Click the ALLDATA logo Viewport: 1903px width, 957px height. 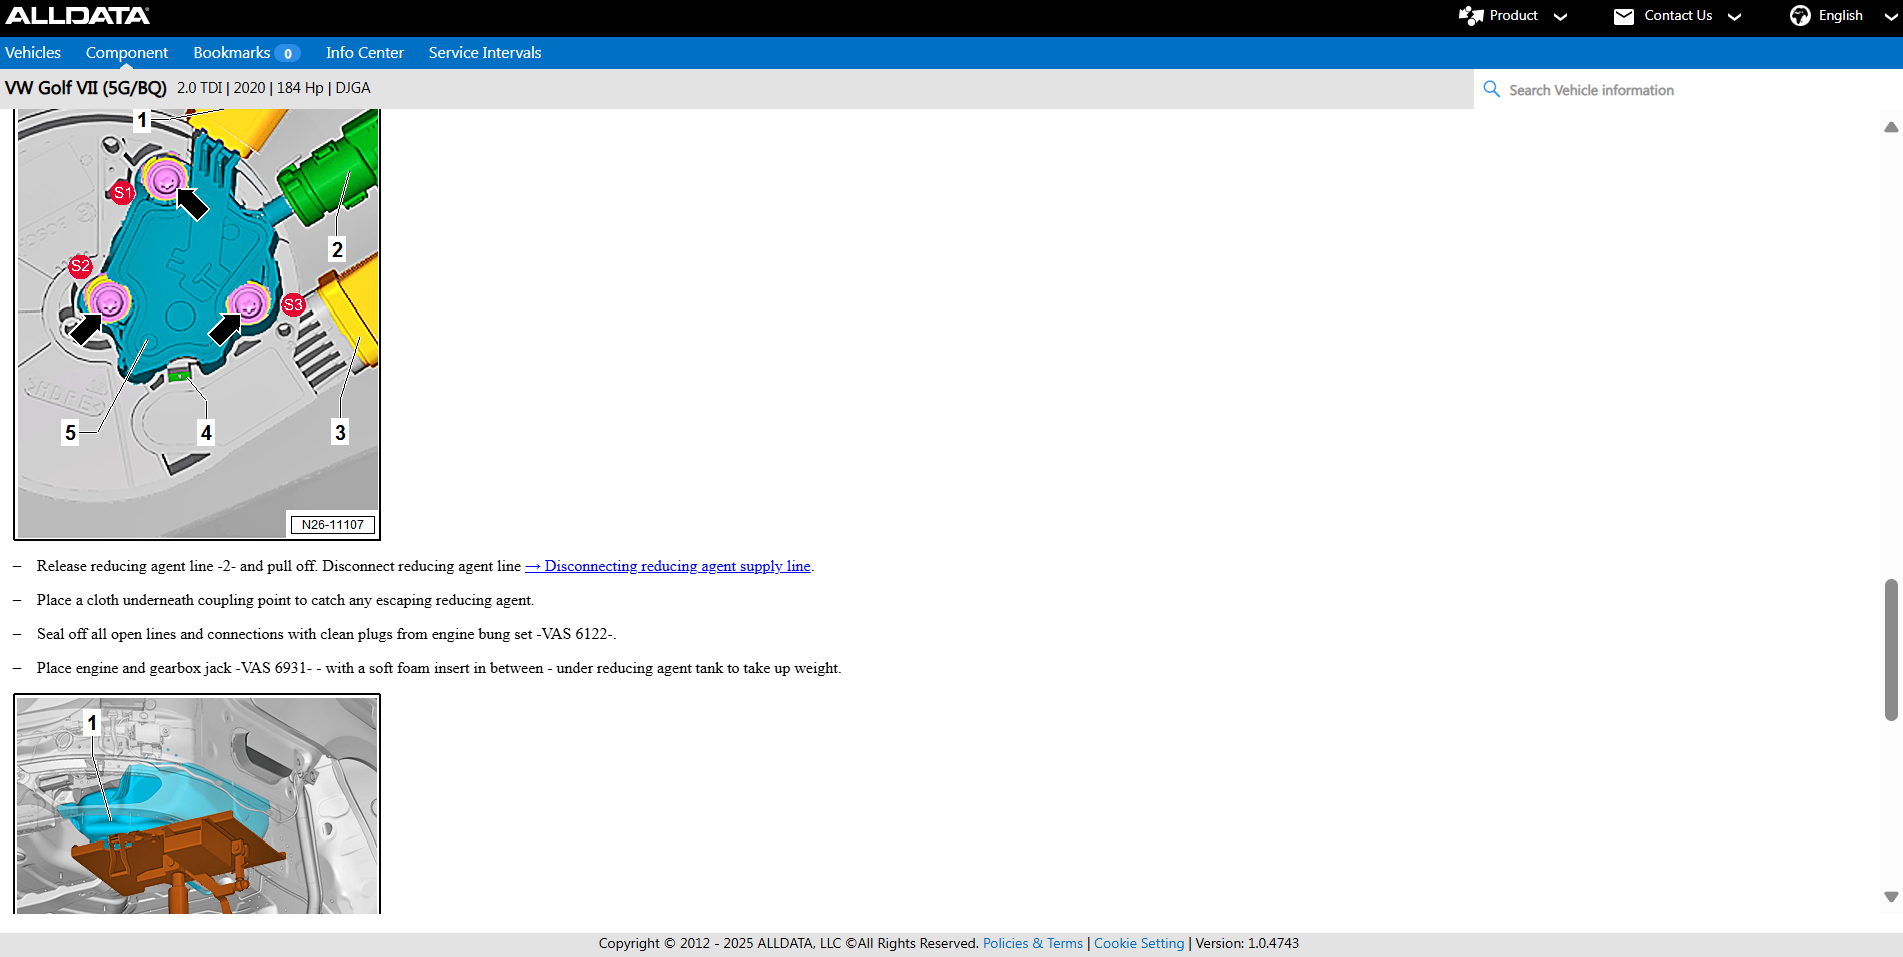point(78,16)
